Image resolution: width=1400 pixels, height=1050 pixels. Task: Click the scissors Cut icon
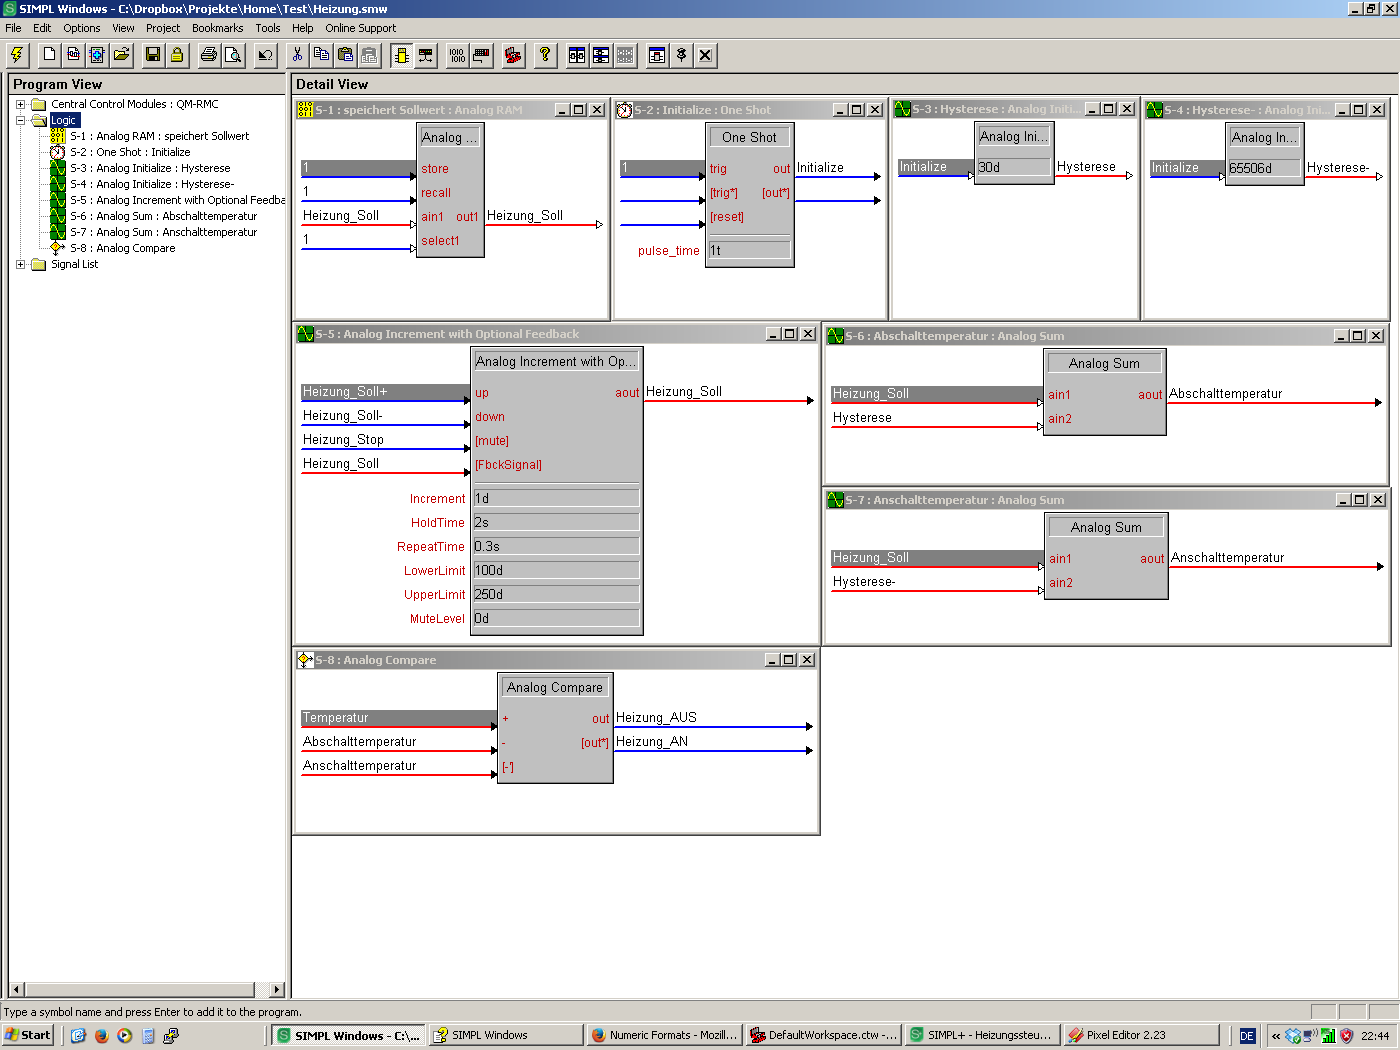(x=297, y=55)
